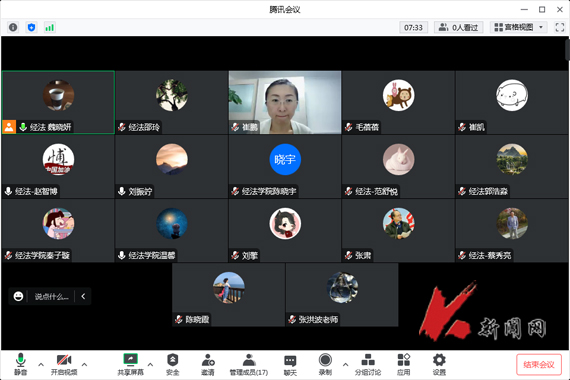The width and height of the screenshot is (570, 380).
Task: Open 管理成员(17) member list
Action: click(x=249, y=364)
